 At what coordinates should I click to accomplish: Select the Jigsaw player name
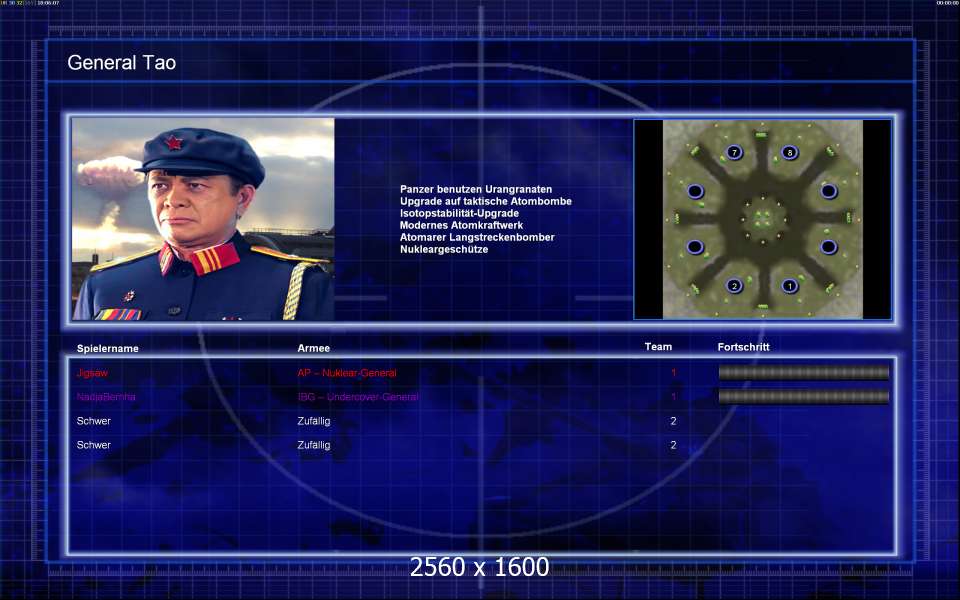[92, 373]
